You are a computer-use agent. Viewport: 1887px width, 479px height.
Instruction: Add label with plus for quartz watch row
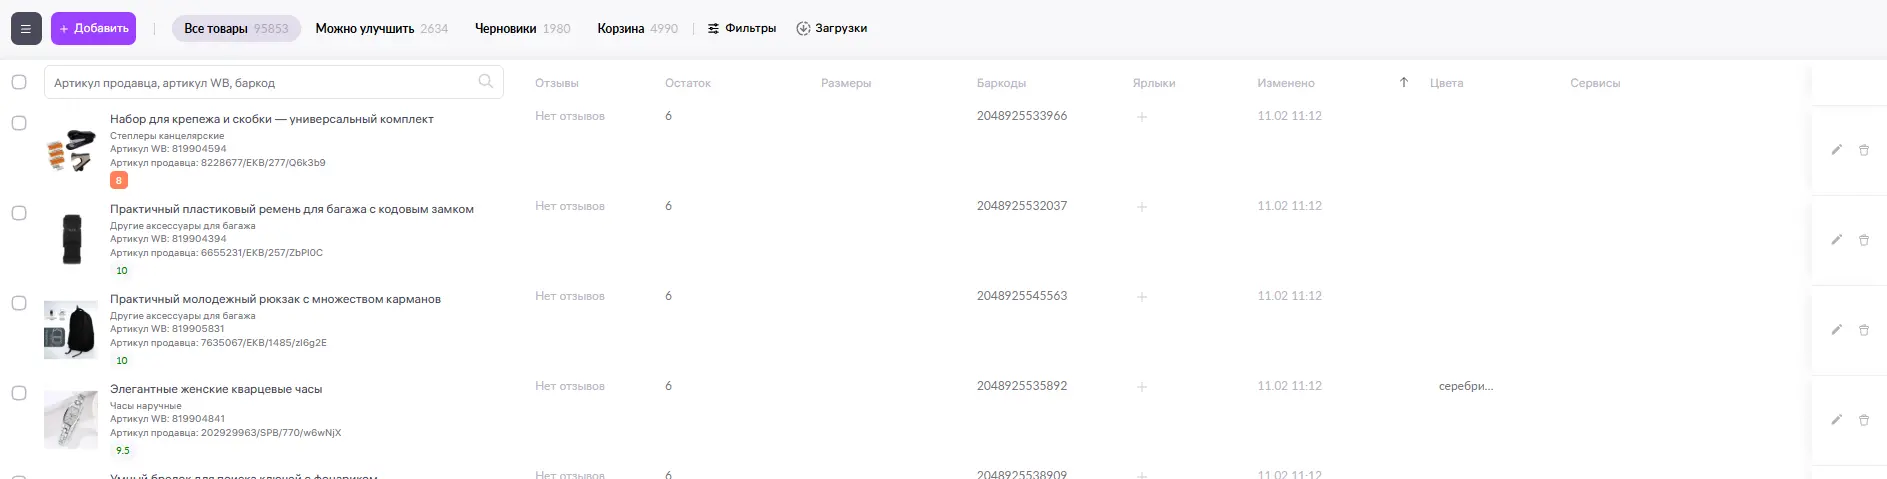pyautogui.click(x=1142, y=387)
